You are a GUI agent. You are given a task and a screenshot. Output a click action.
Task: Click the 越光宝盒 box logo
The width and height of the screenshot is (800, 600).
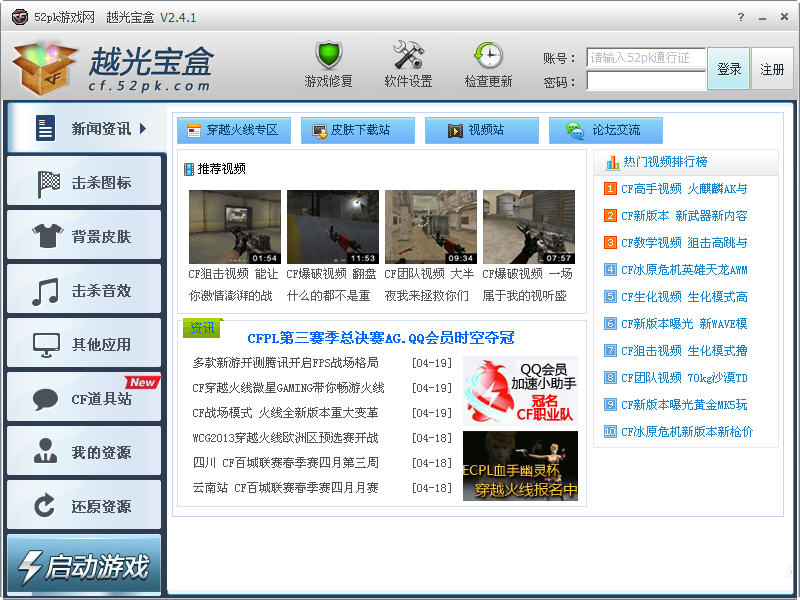[45, 68]
